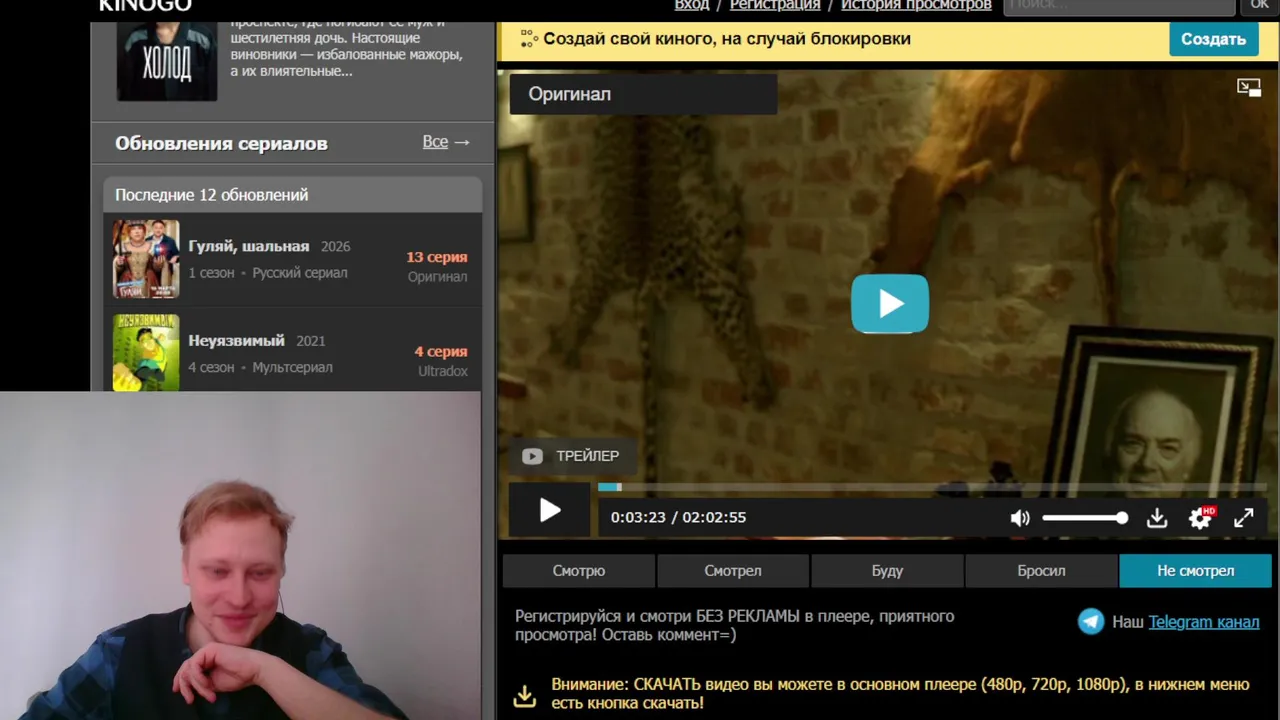Start playback with the control bar play icon
Screen dimensions: 1280x720
point(550,511)
